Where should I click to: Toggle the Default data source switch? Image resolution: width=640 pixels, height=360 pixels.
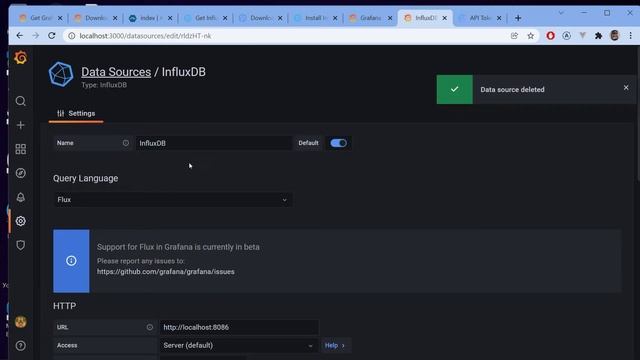pyautogui.click(x=338, y=143)
